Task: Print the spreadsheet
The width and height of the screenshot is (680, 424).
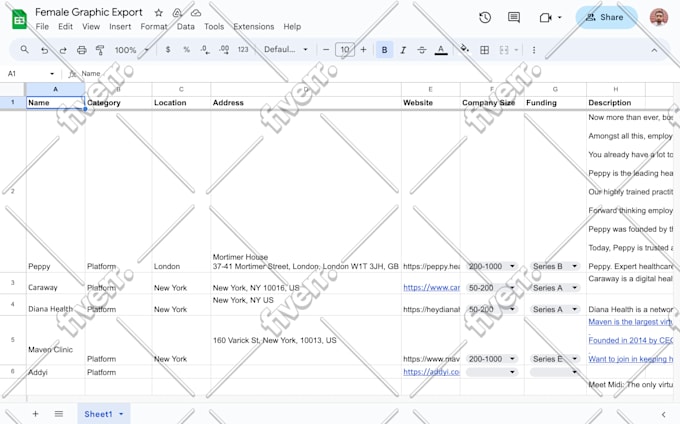Action: coord(82,50)
